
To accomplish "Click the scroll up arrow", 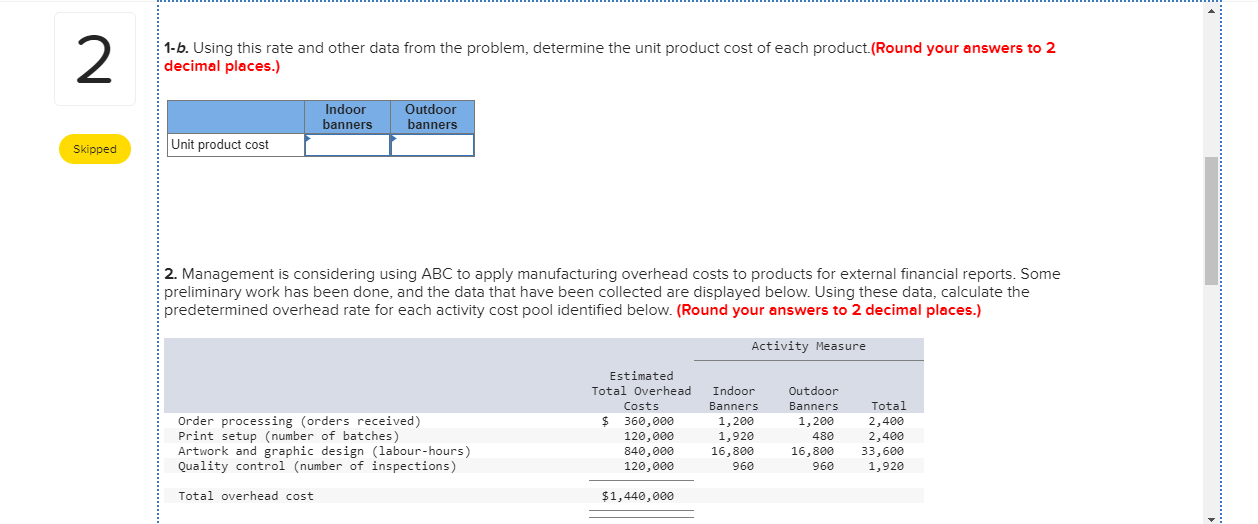I will 1213,11.
